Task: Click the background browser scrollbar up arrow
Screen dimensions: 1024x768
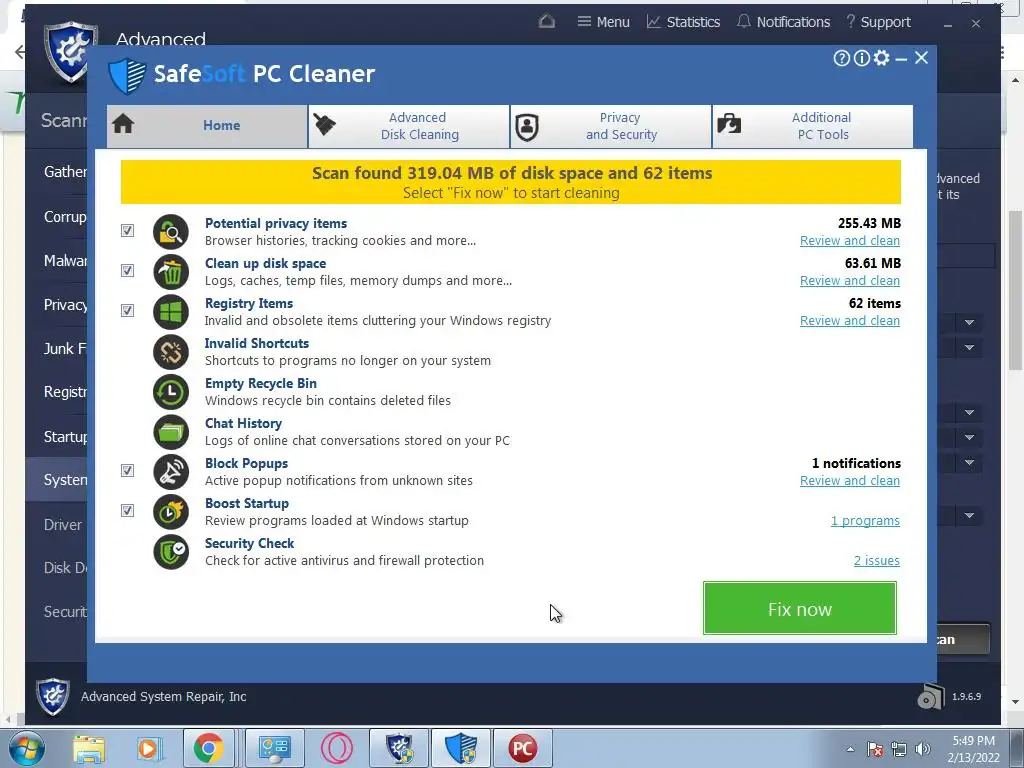Action: tap(1016, 80)
